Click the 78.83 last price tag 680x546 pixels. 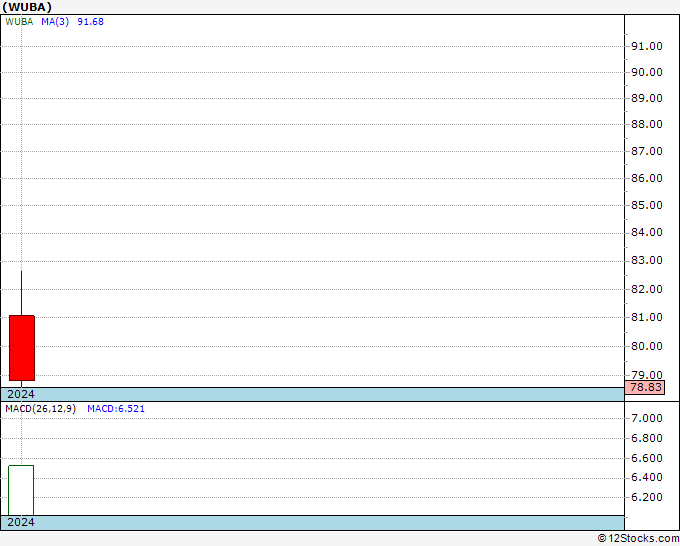tap(646, 387)
